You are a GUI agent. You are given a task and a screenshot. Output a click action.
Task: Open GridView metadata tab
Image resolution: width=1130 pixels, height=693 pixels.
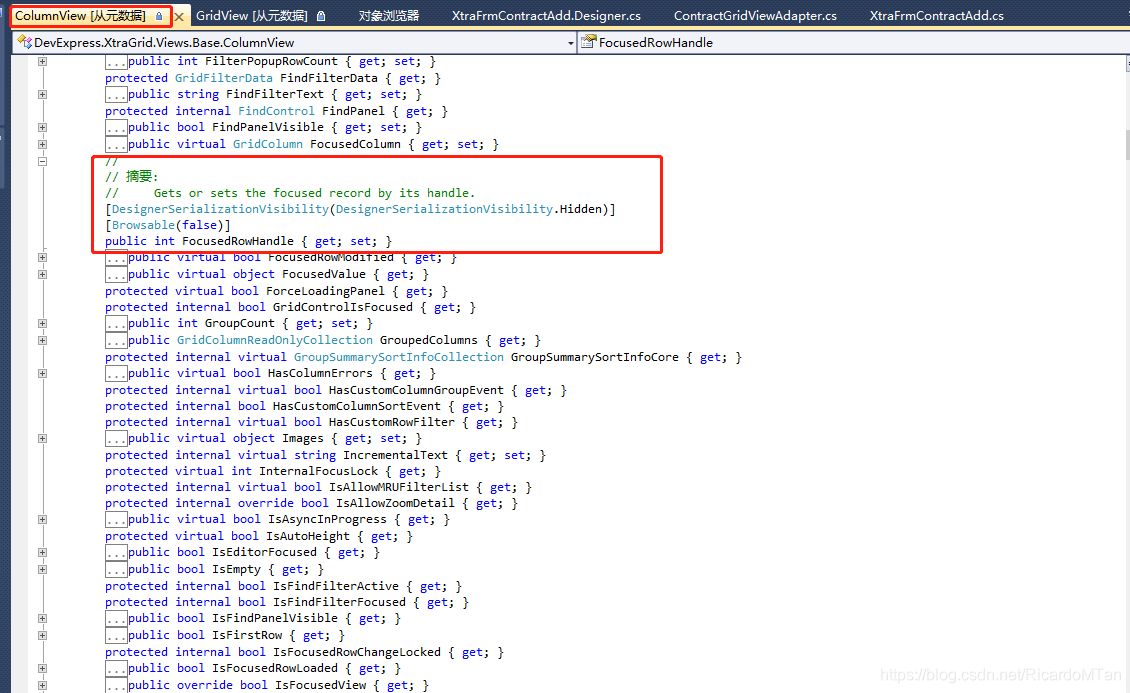pos(252,15)
